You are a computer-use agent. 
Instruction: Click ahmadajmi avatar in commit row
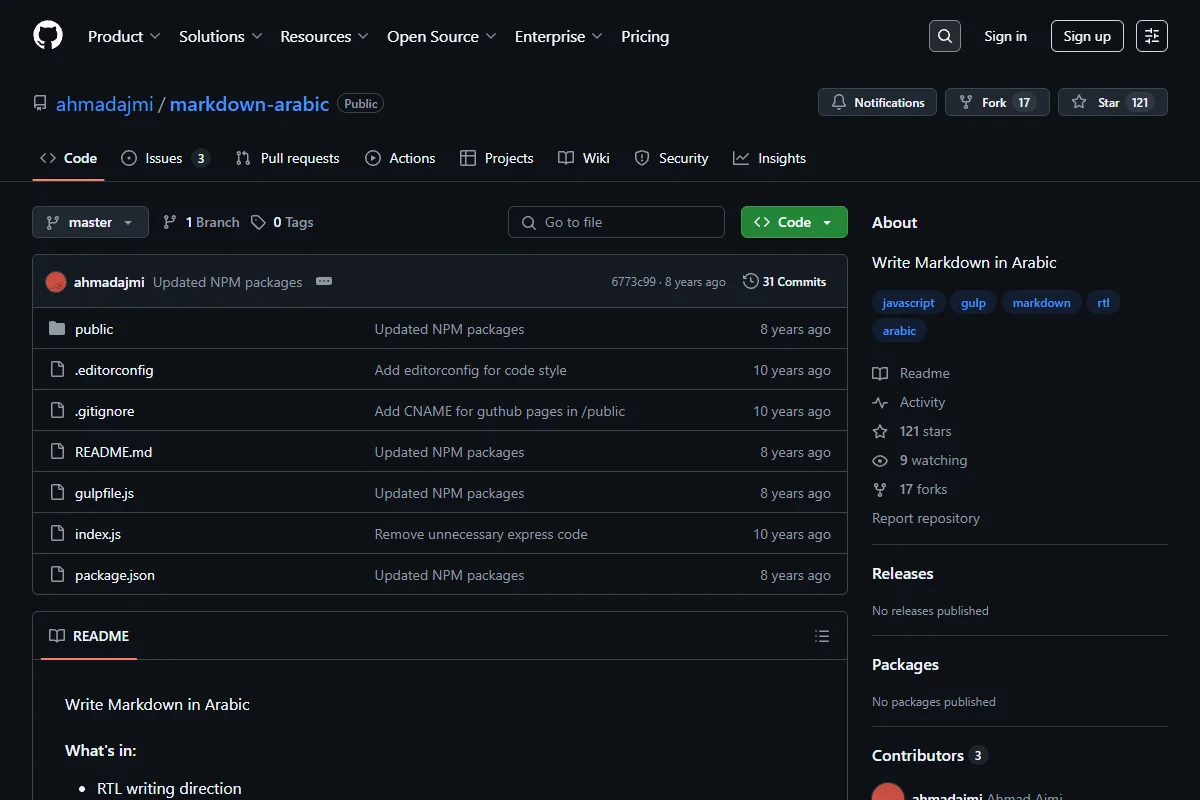[56, 282]
